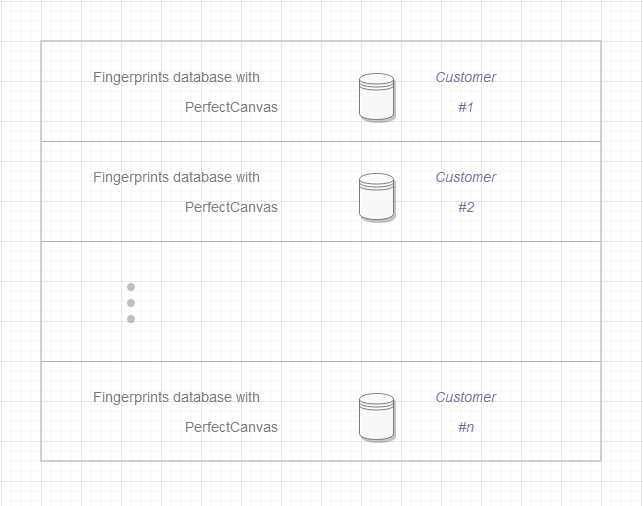Select 'Fingerprints database with' text in last row
Image resolution: width=643 pixels, height=506 pixels.
176,397
